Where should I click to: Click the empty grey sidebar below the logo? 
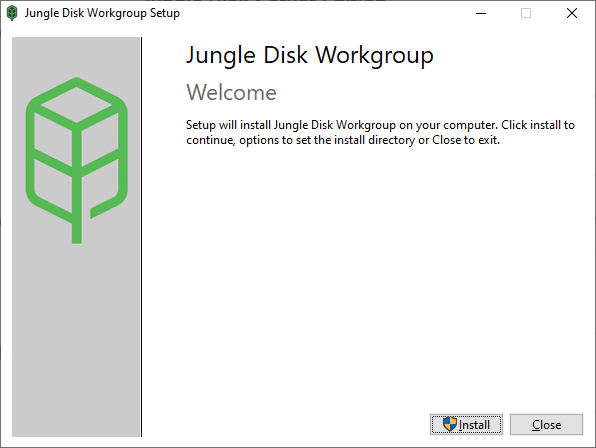(76, 342)
